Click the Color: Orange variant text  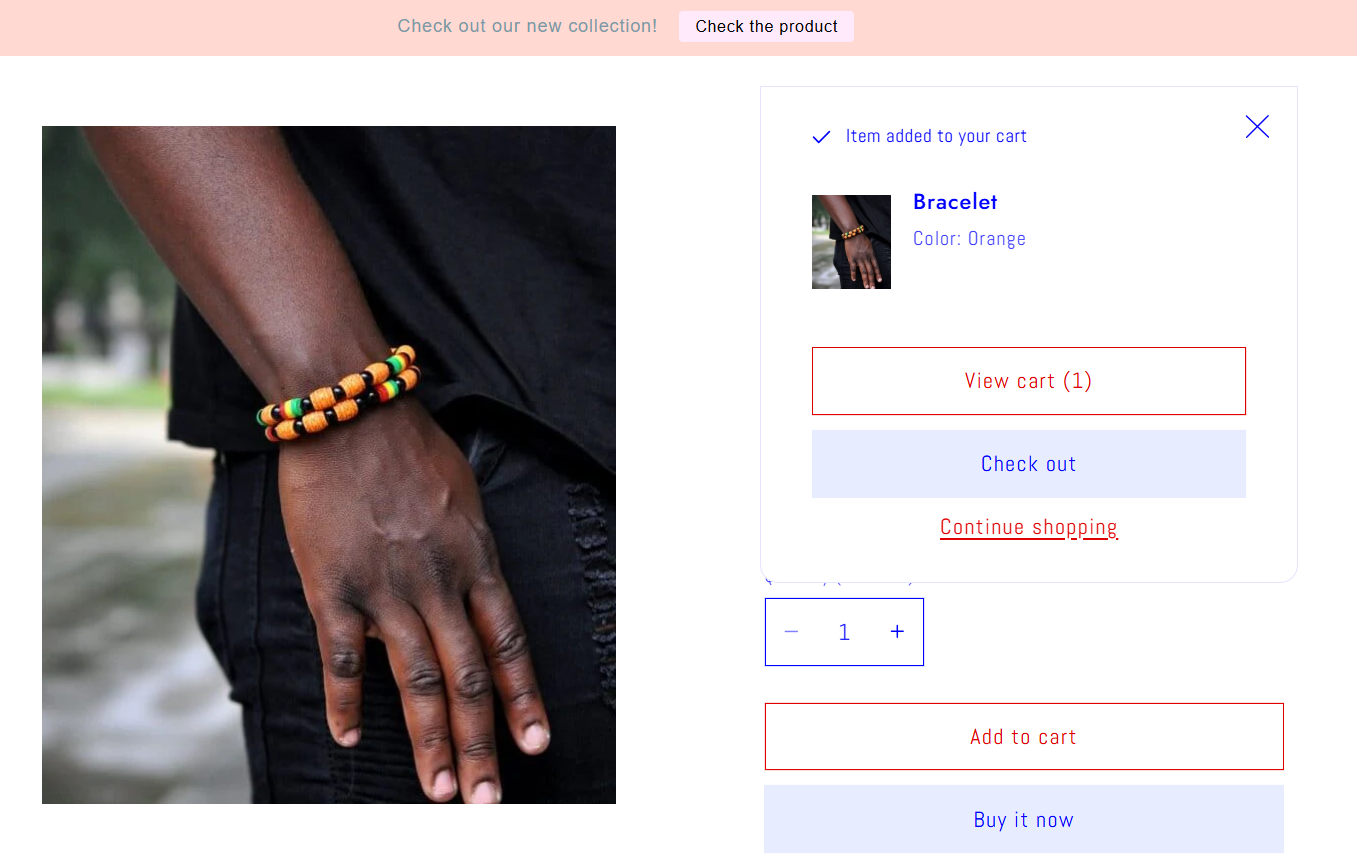(969, 239)
